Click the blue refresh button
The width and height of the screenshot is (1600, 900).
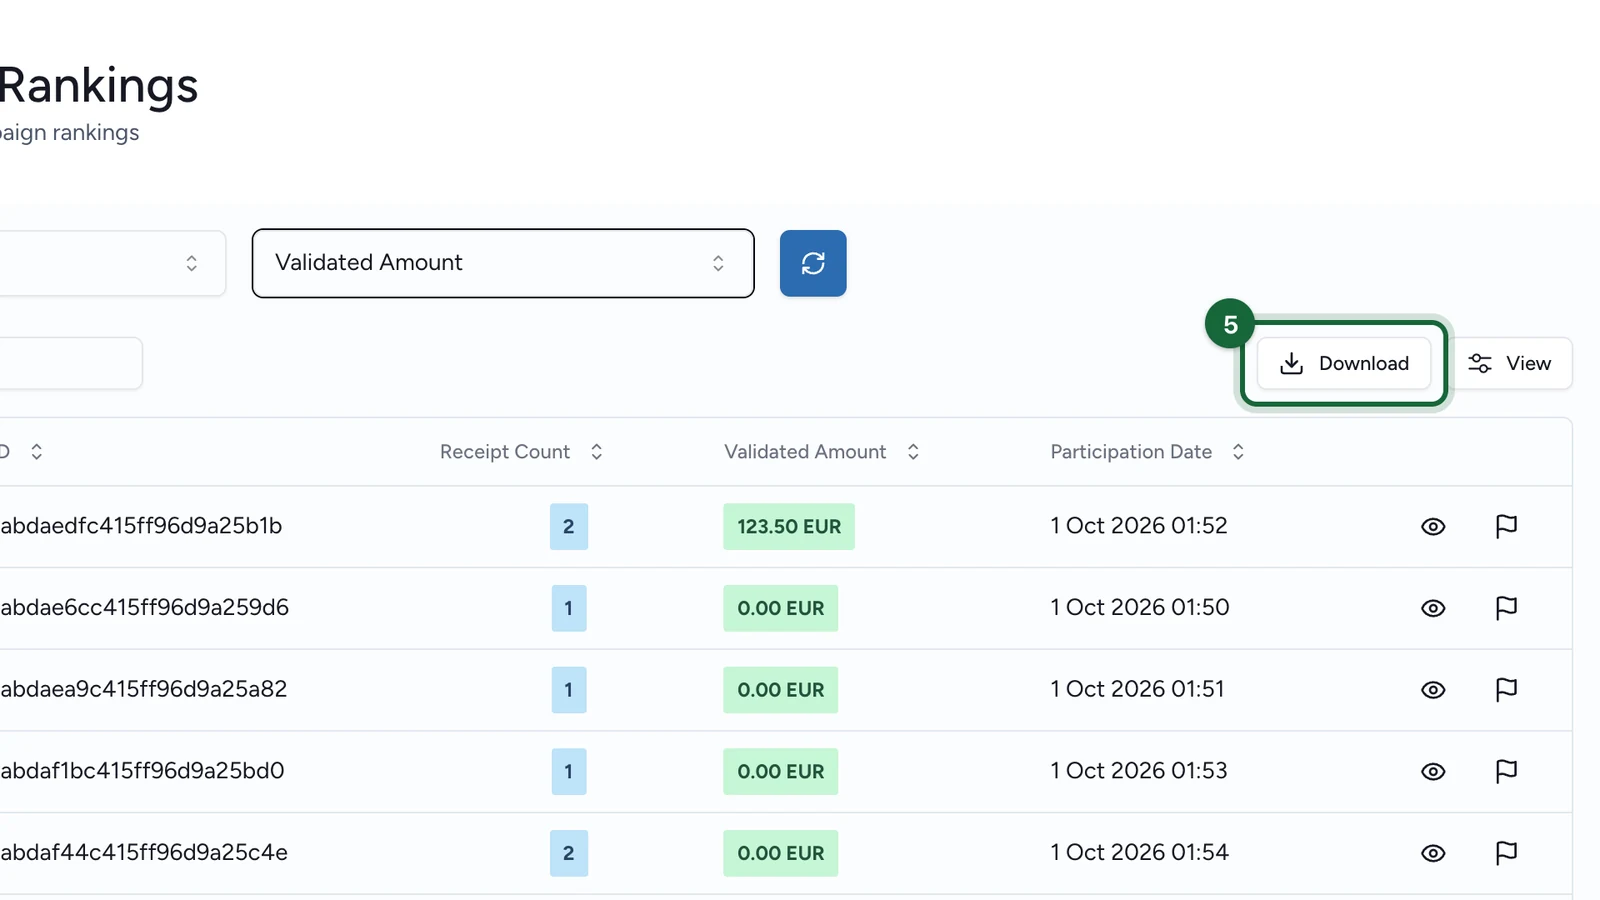[x=813, y=263]
